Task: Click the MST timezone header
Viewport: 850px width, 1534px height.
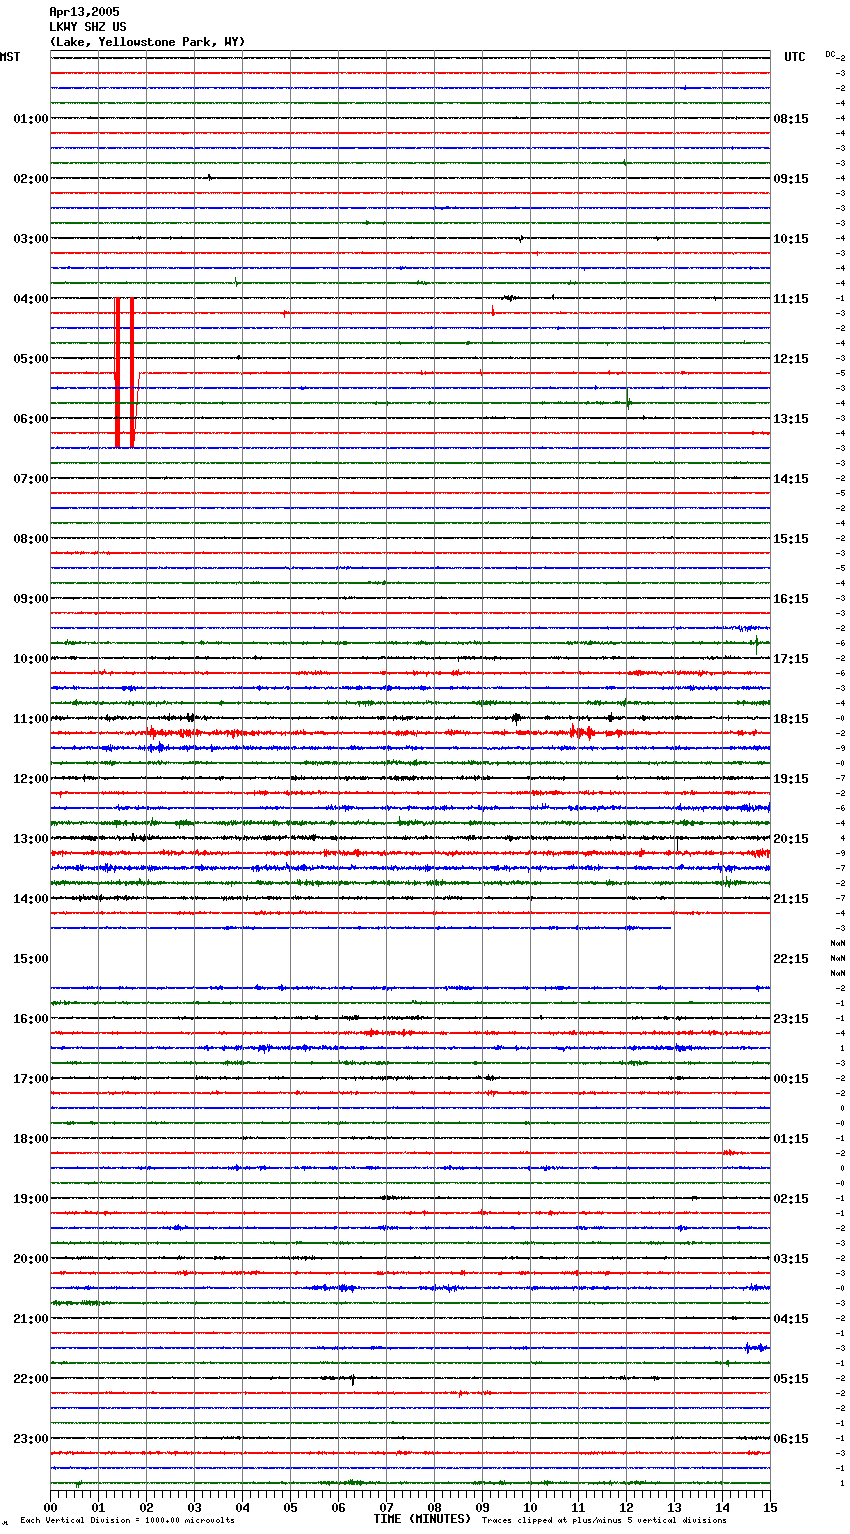Action: coord(10,57)
